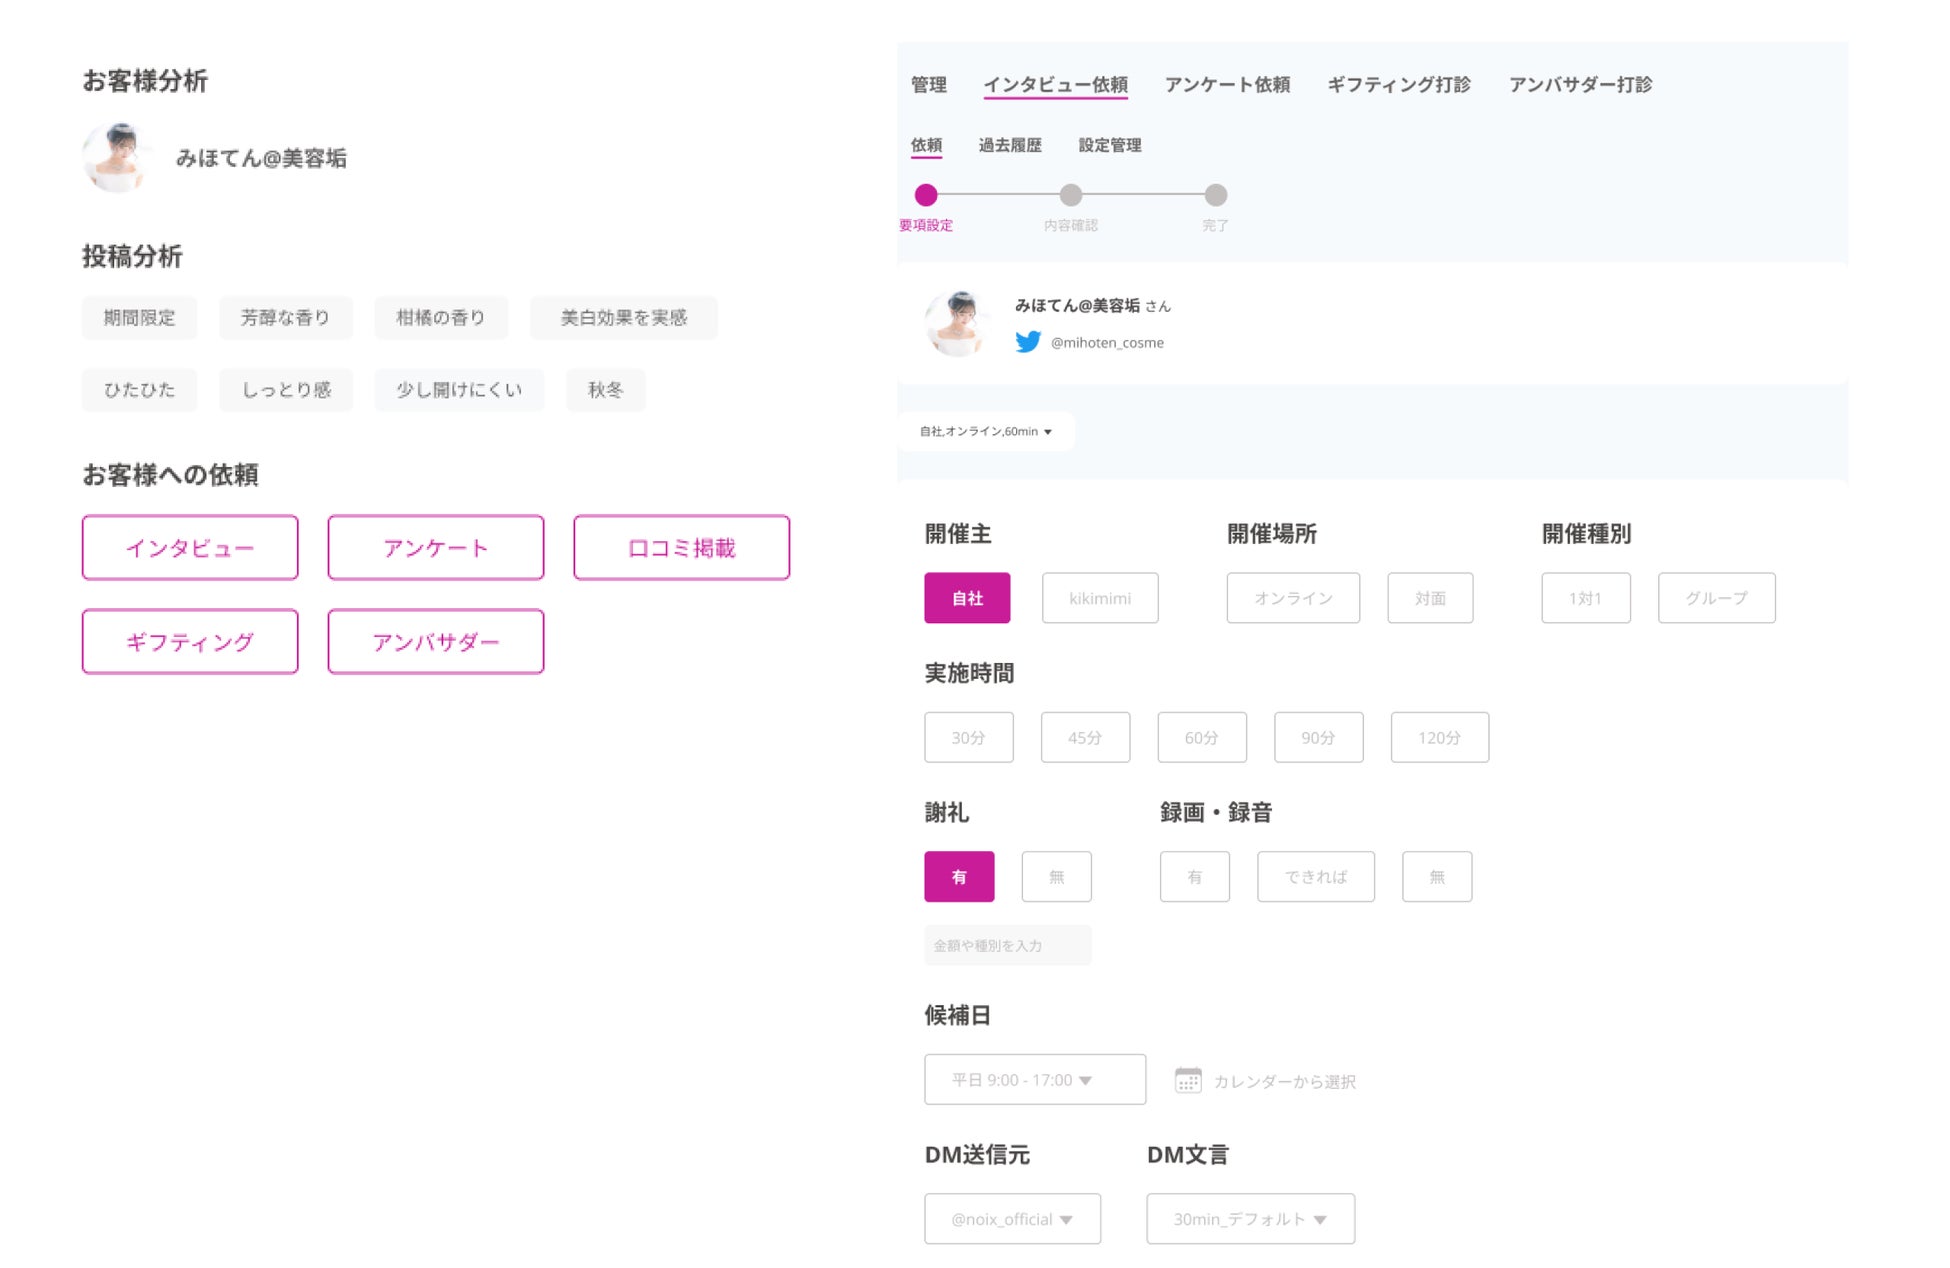Open the calendar icon to pick dates

click(1188, 1081)
